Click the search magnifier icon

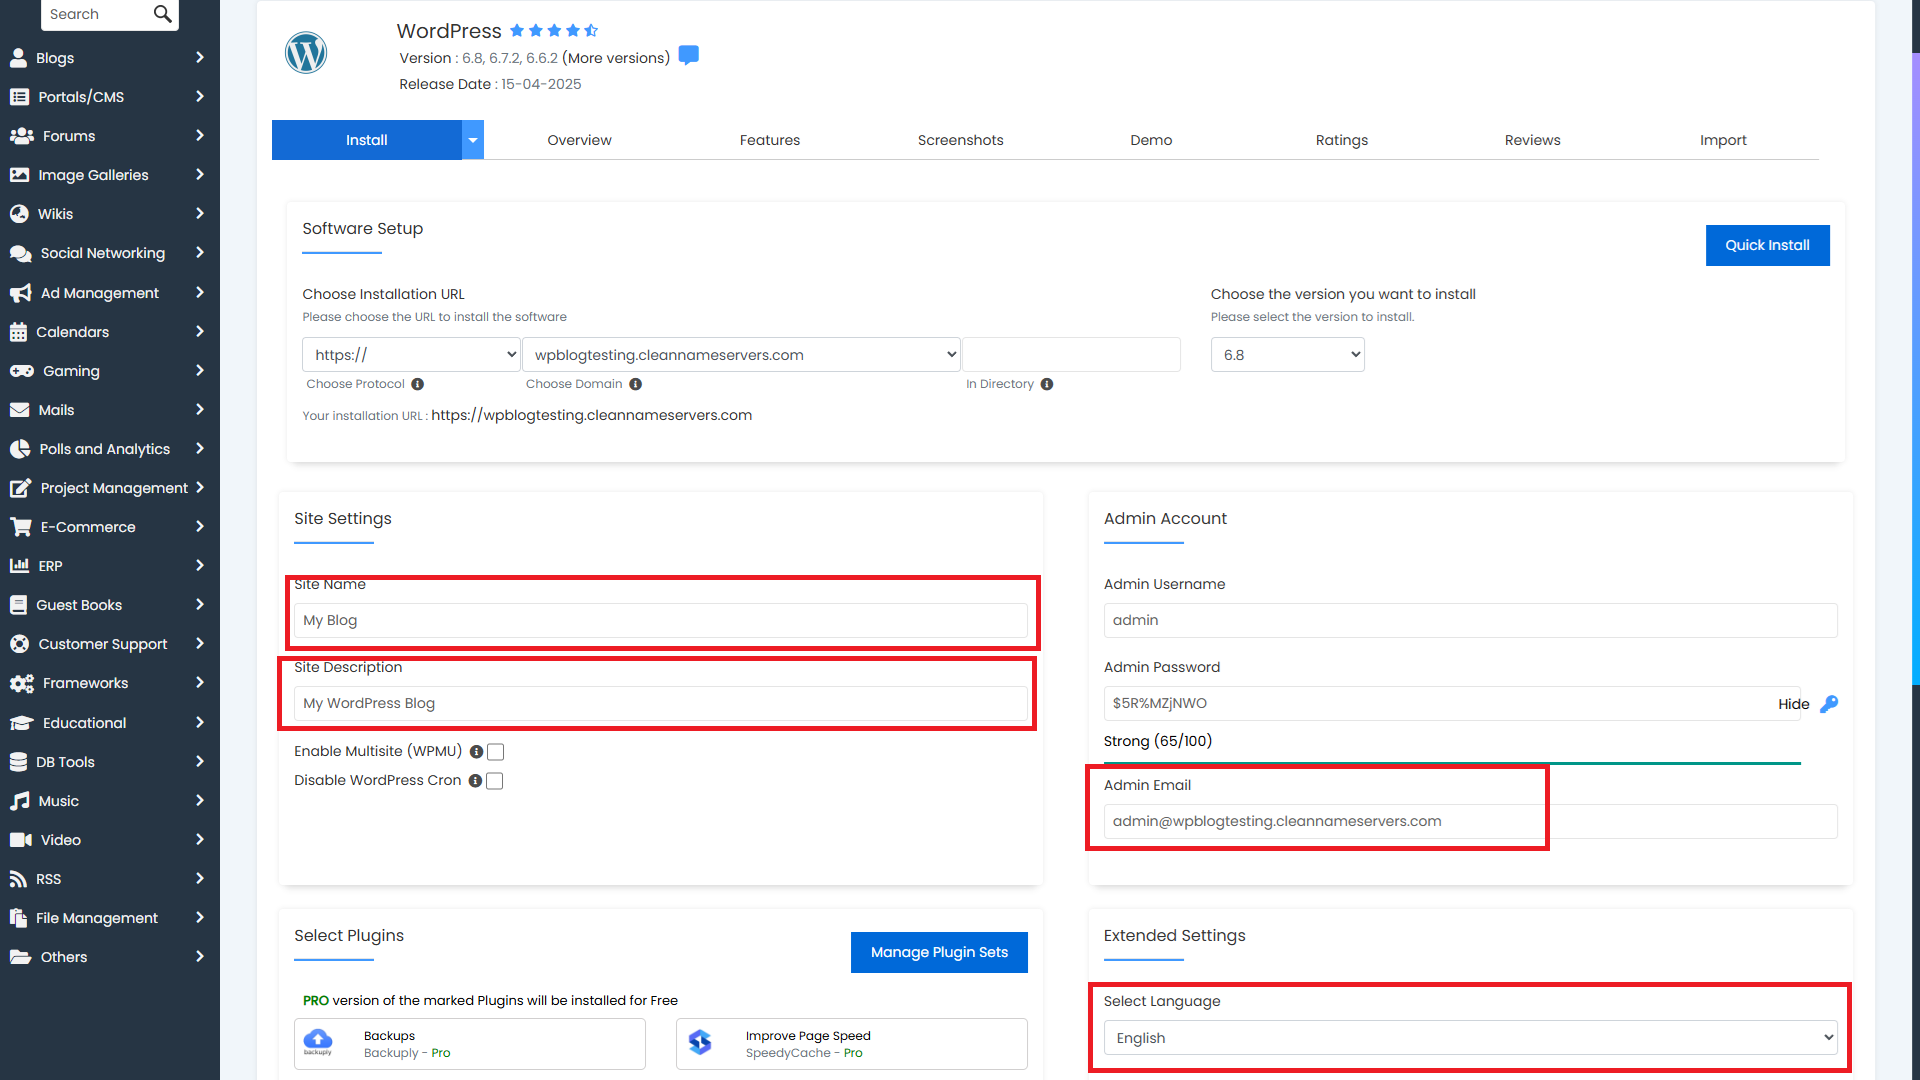click(x=162, y=14)
